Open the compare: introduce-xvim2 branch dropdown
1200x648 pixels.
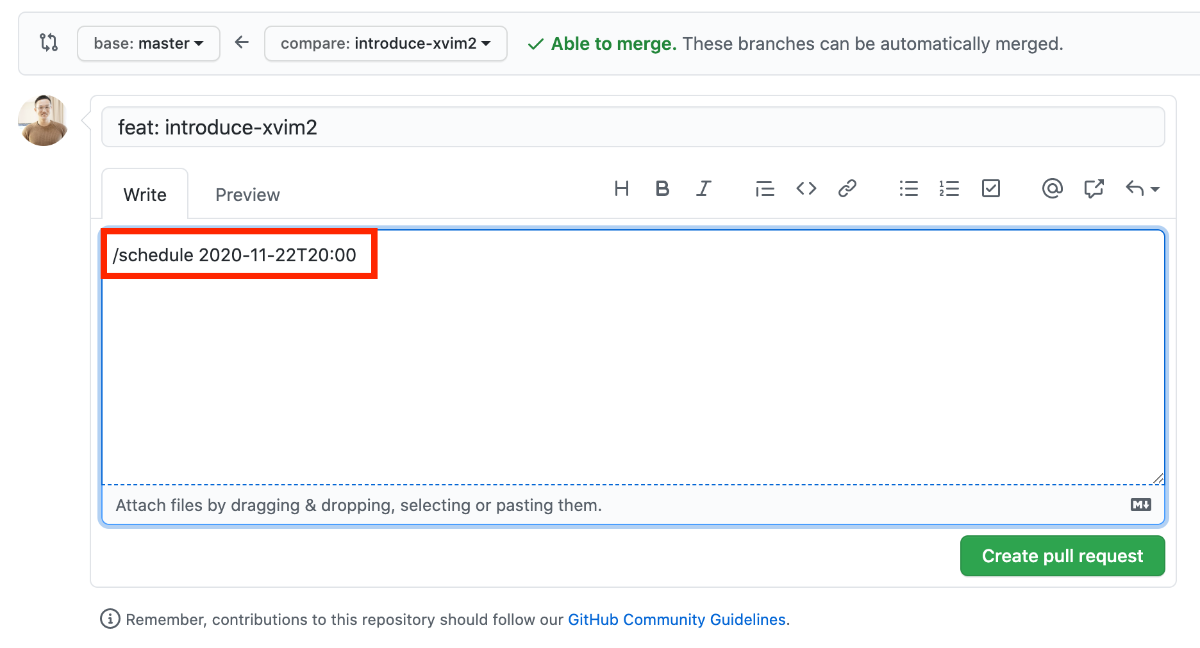[386, 43]
